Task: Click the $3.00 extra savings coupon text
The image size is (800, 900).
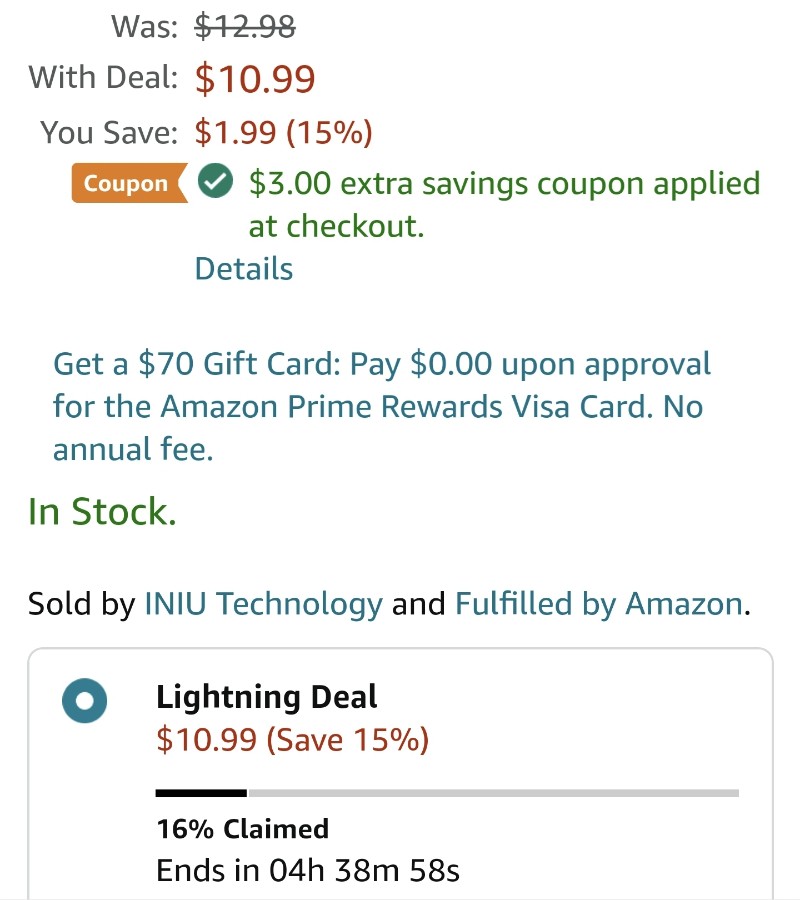Action: (x=505, y=204)
